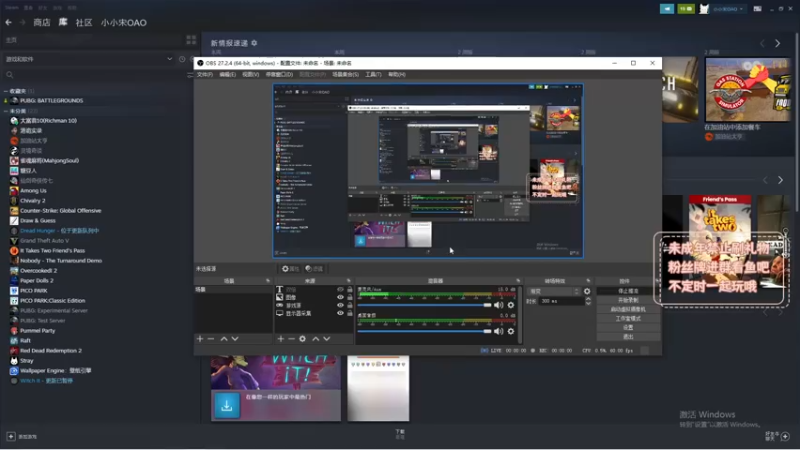Switch Steam library to grid view
The height and width of the screenshot is (450, 800).
(191, 40)
